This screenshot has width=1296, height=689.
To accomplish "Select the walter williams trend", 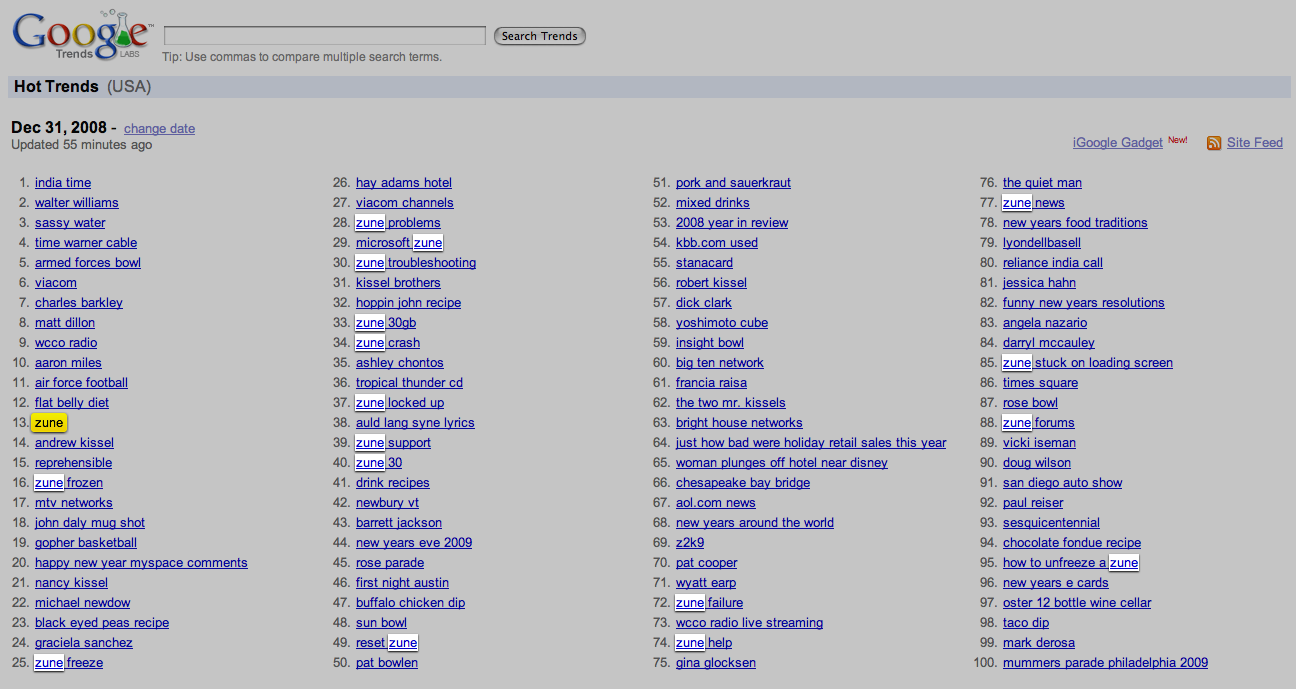I will click(77, 203).
